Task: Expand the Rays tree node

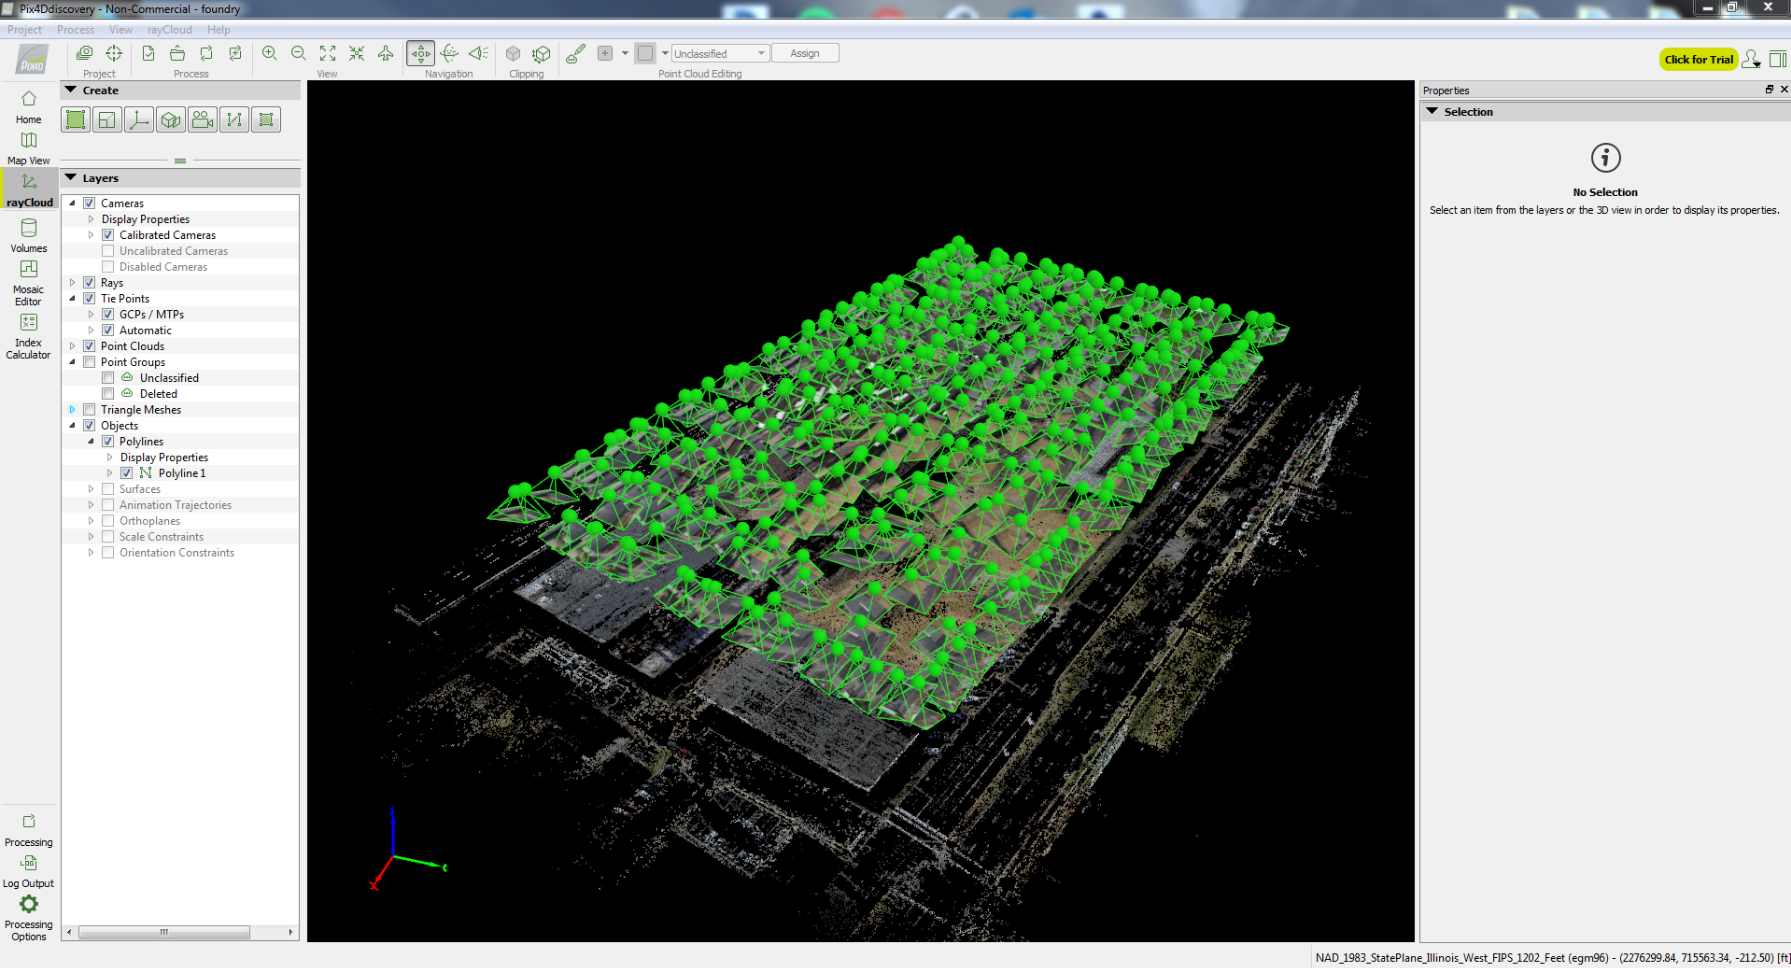Action: tap(72, 283)
